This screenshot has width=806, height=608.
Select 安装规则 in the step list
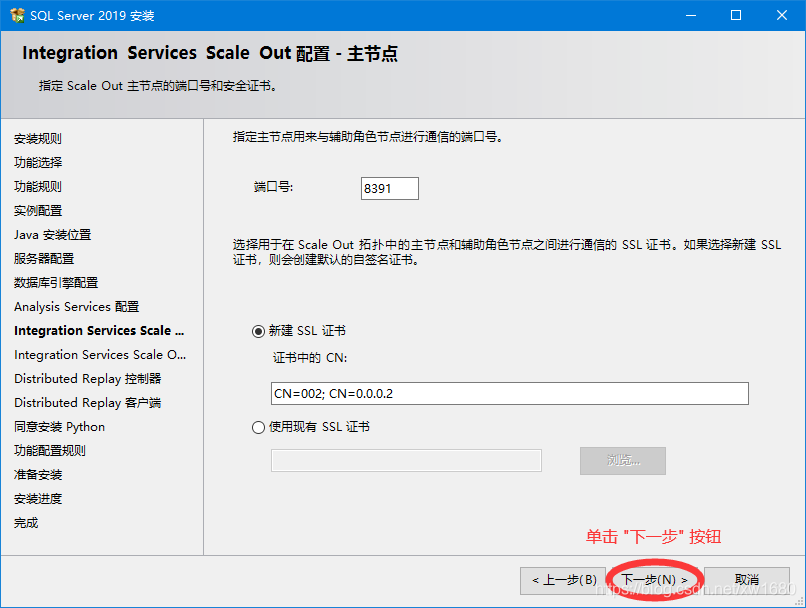click(x=38, y=139)
